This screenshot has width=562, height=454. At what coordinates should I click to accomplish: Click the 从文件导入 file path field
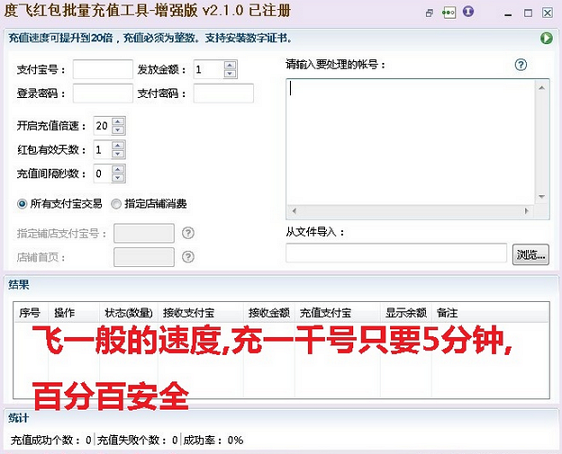[396, 253]
